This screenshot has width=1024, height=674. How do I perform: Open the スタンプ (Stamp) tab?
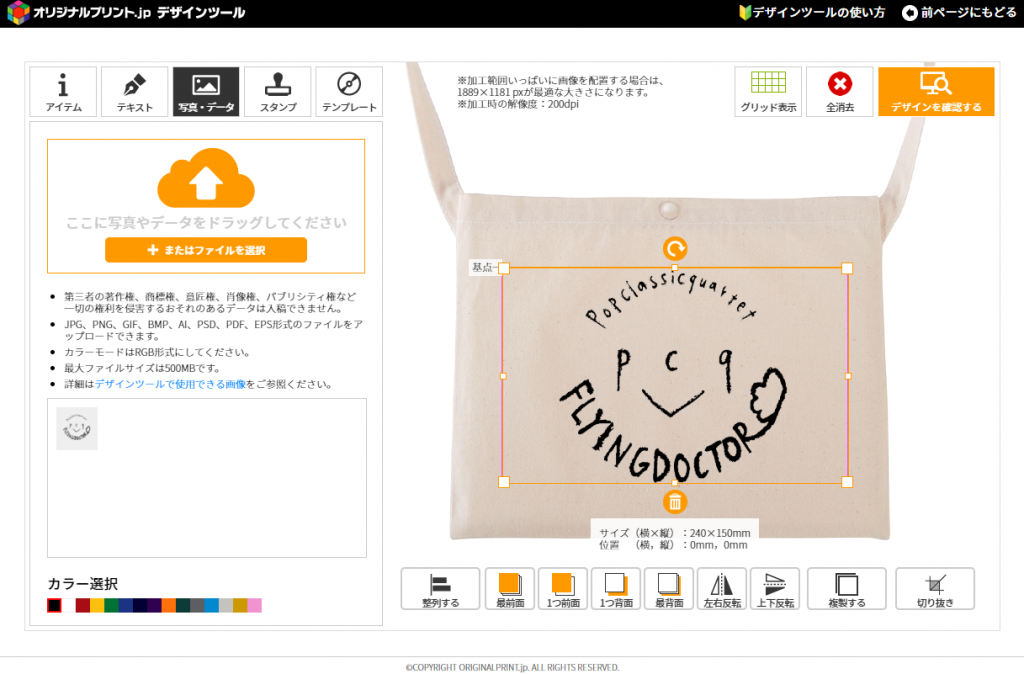[278, 91]
